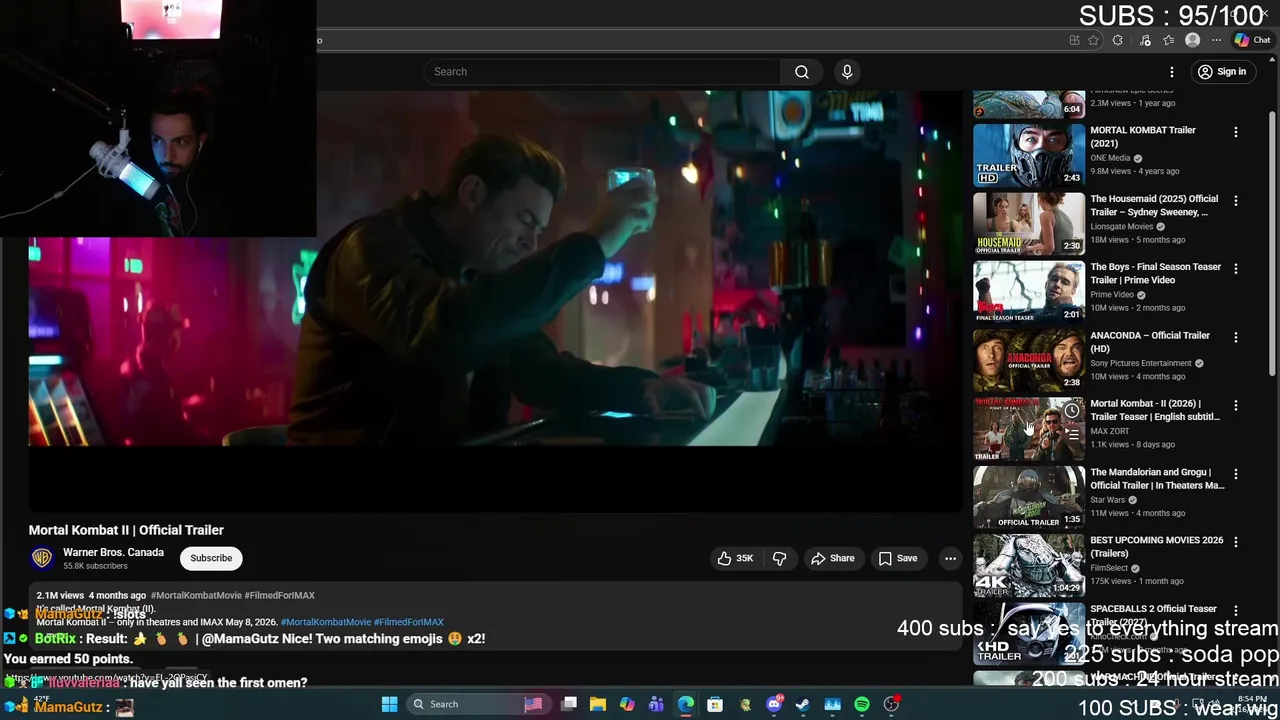
Task: Save the video to a playlist
Action: point(897,558)
